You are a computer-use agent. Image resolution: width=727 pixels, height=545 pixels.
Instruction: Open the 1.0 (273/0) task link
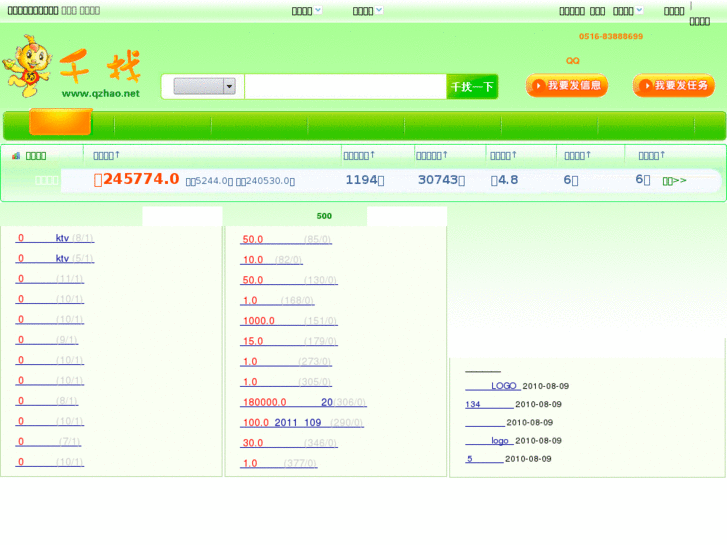pyautogui.click(x=286, y=362)
